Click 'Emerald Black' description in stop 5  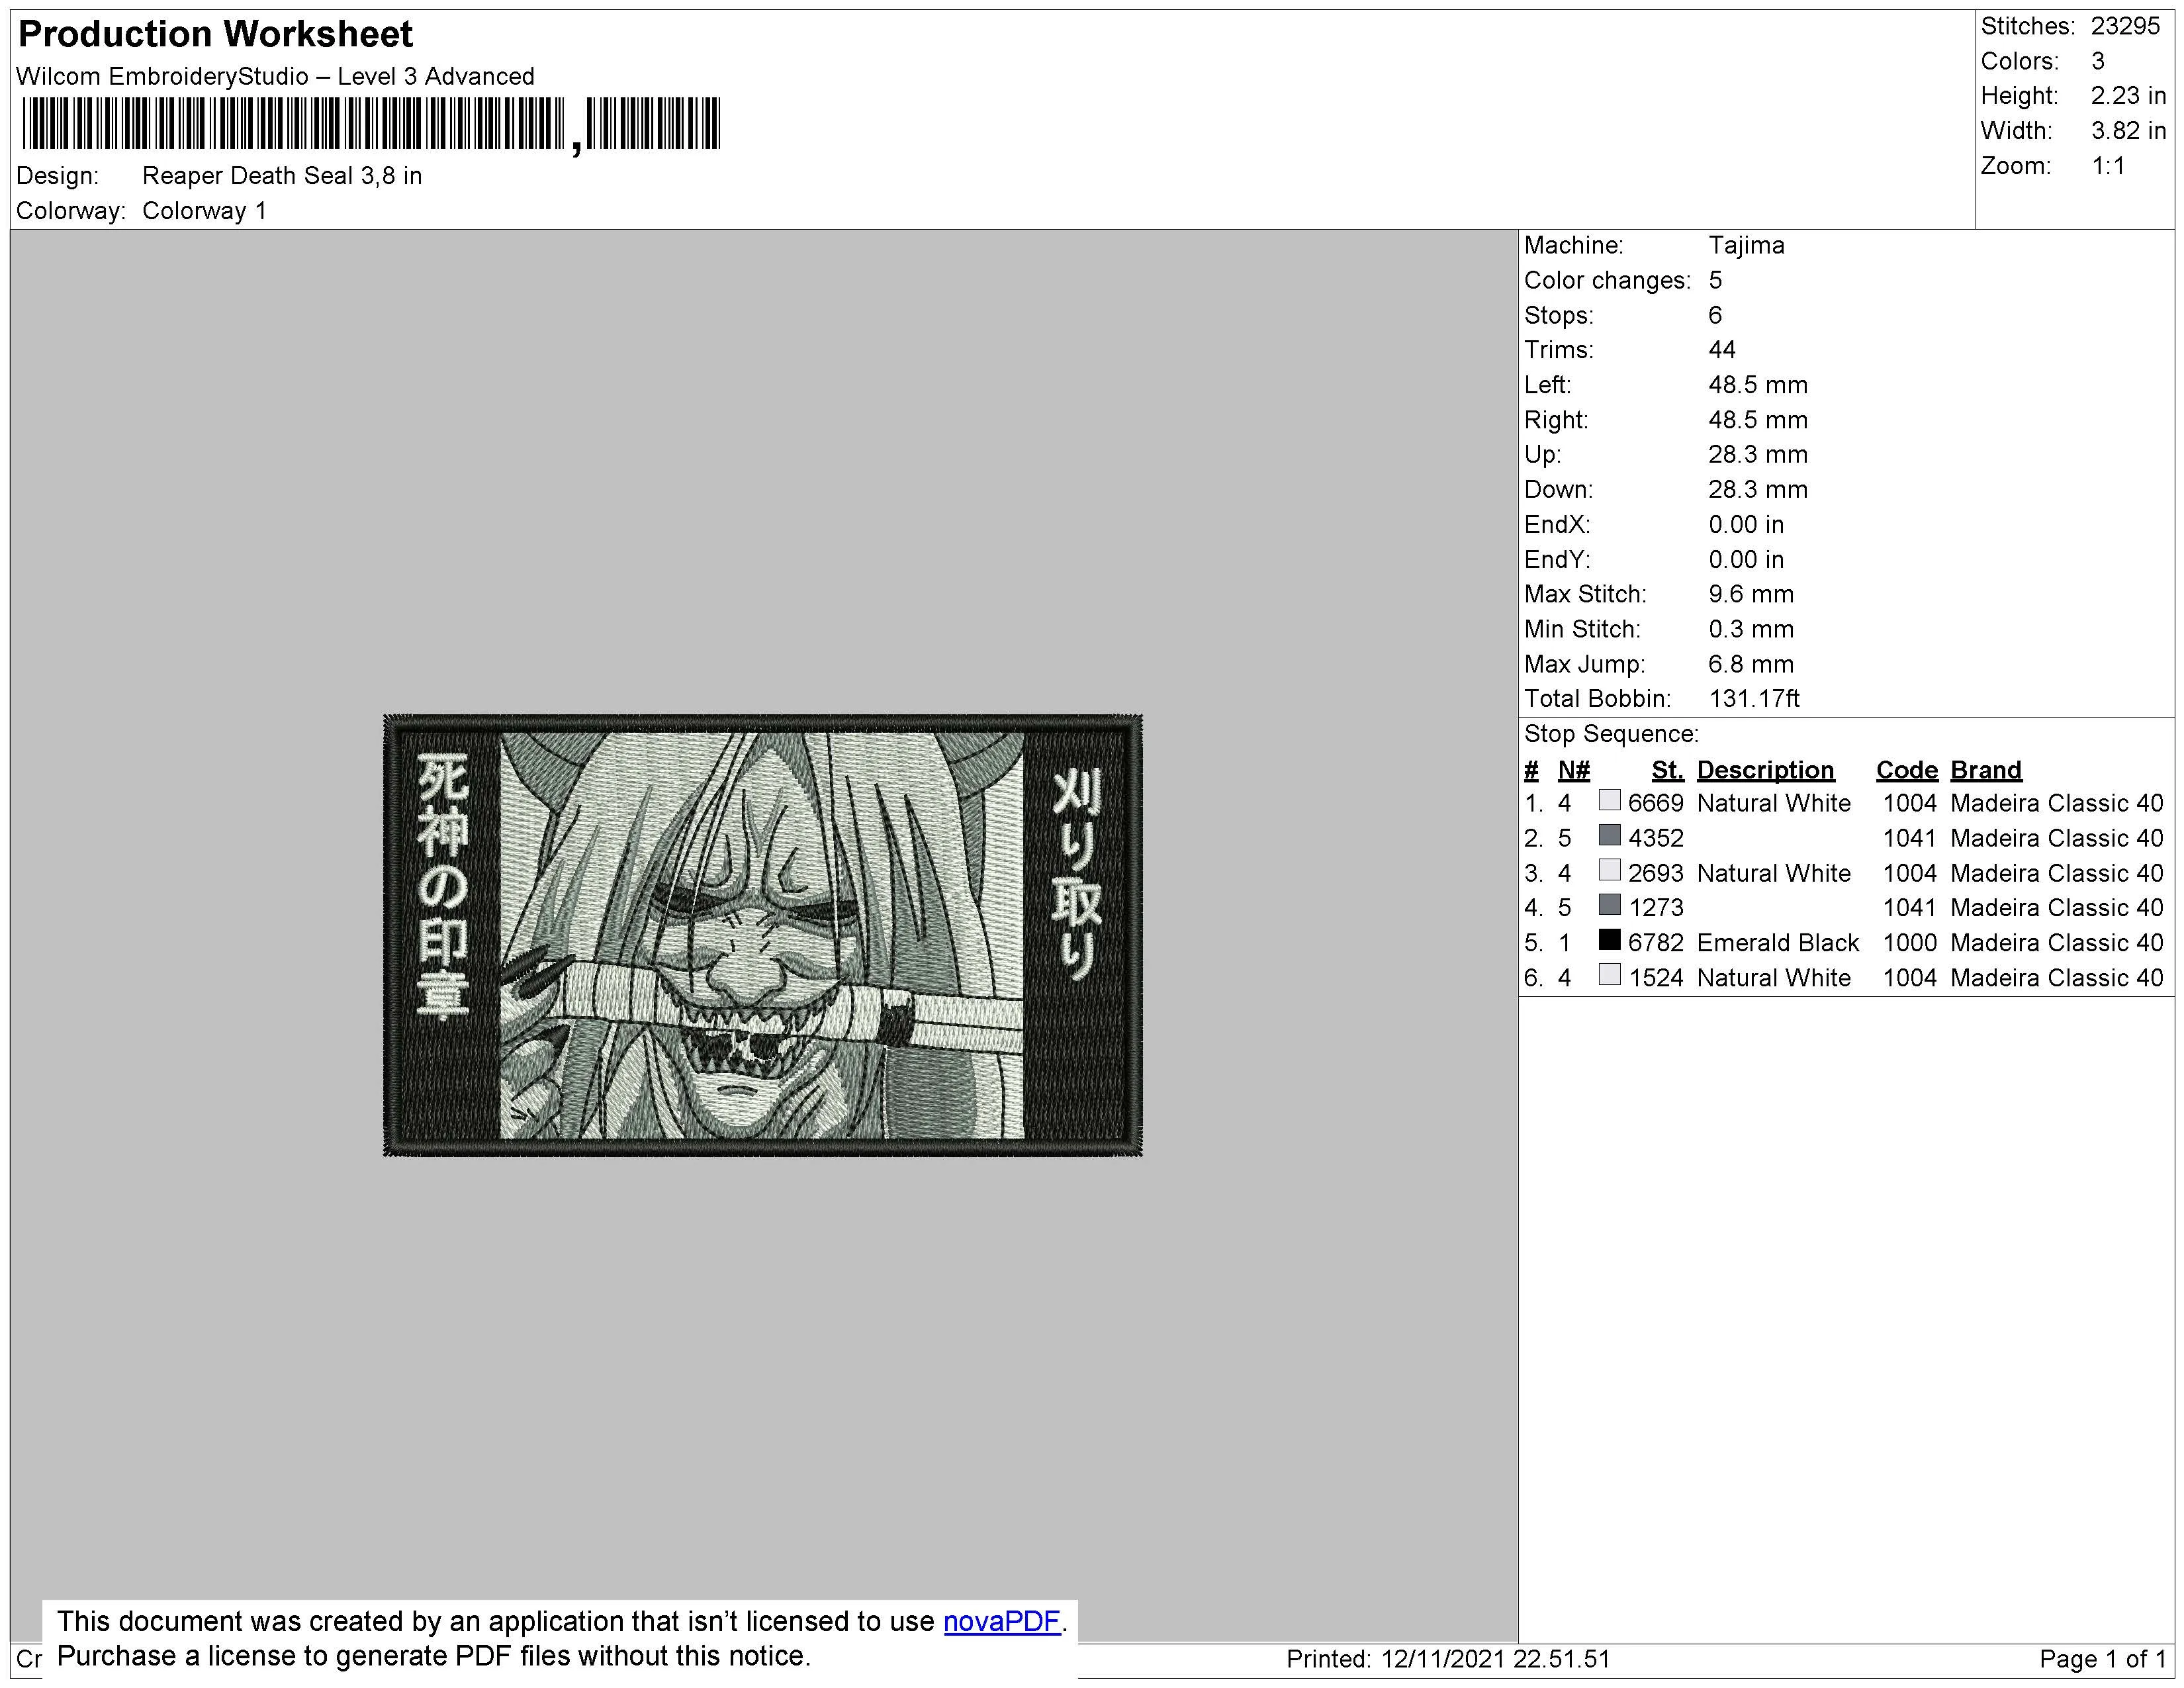tap(1778, 943)
